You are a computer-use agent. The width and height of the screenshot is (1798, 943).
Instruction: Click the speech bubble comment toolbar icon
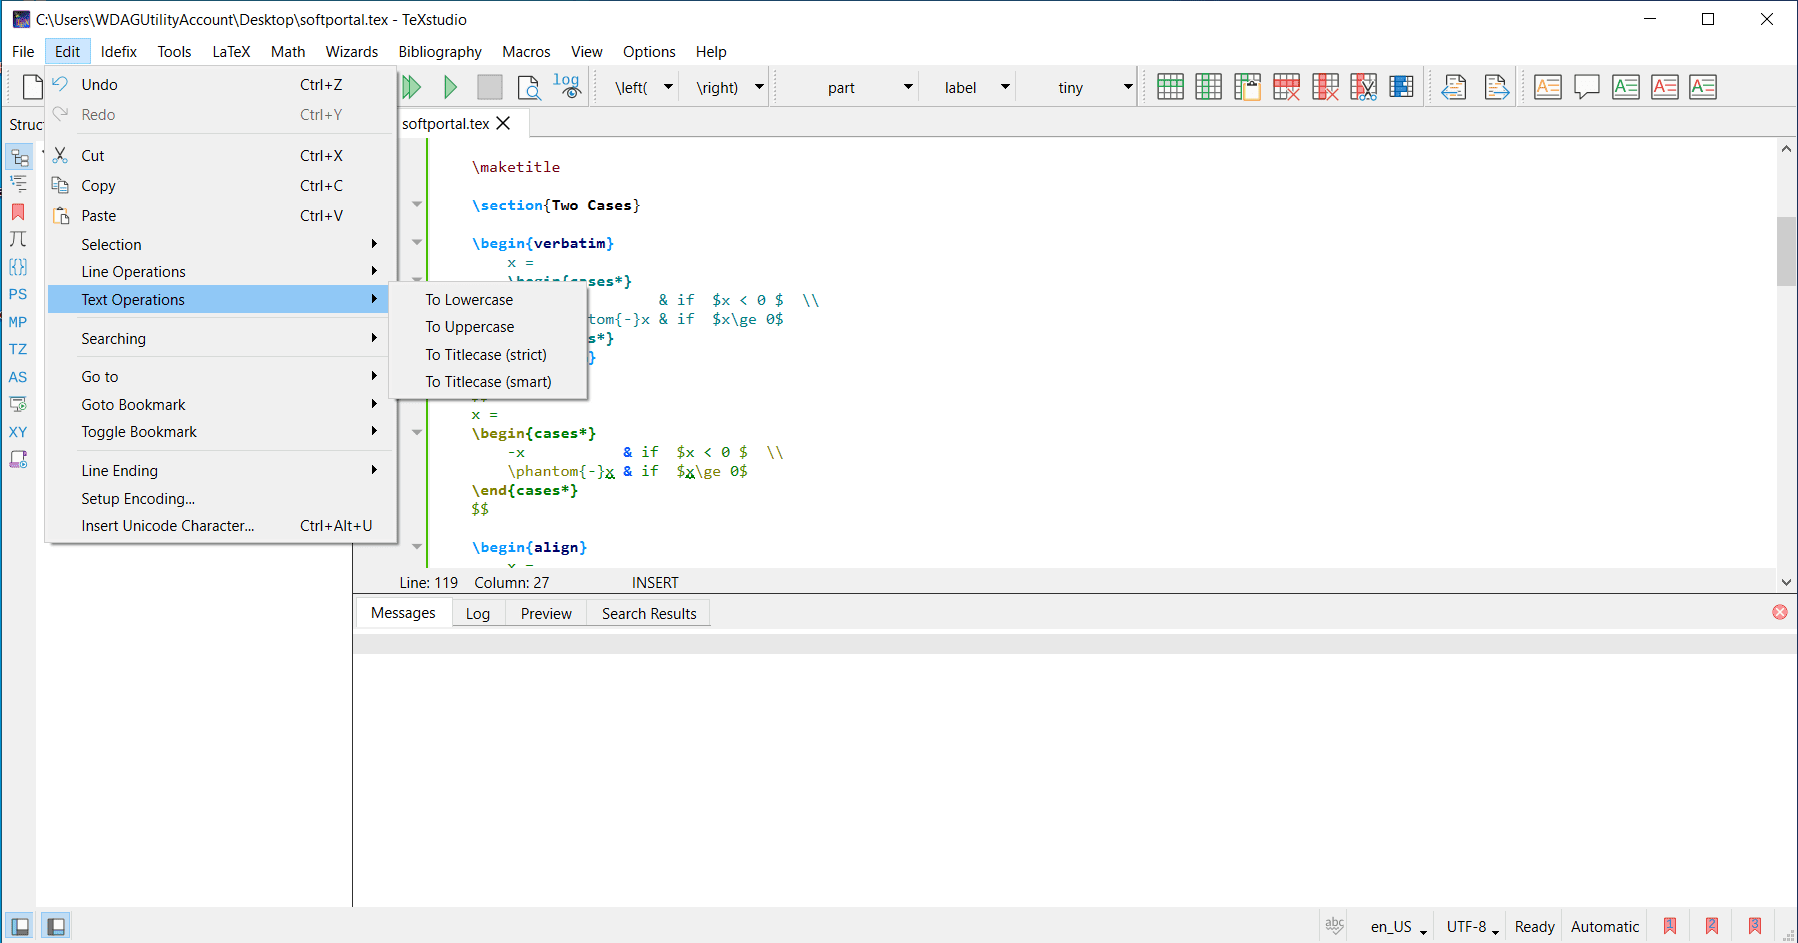click(x=1586, y=87)
